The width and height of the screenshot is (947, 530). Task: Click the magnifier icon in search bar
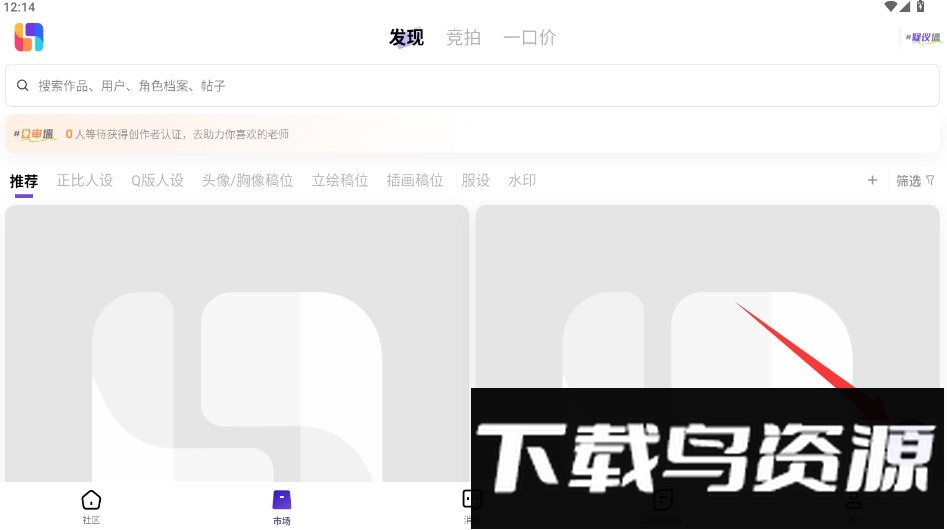(22, 86)
